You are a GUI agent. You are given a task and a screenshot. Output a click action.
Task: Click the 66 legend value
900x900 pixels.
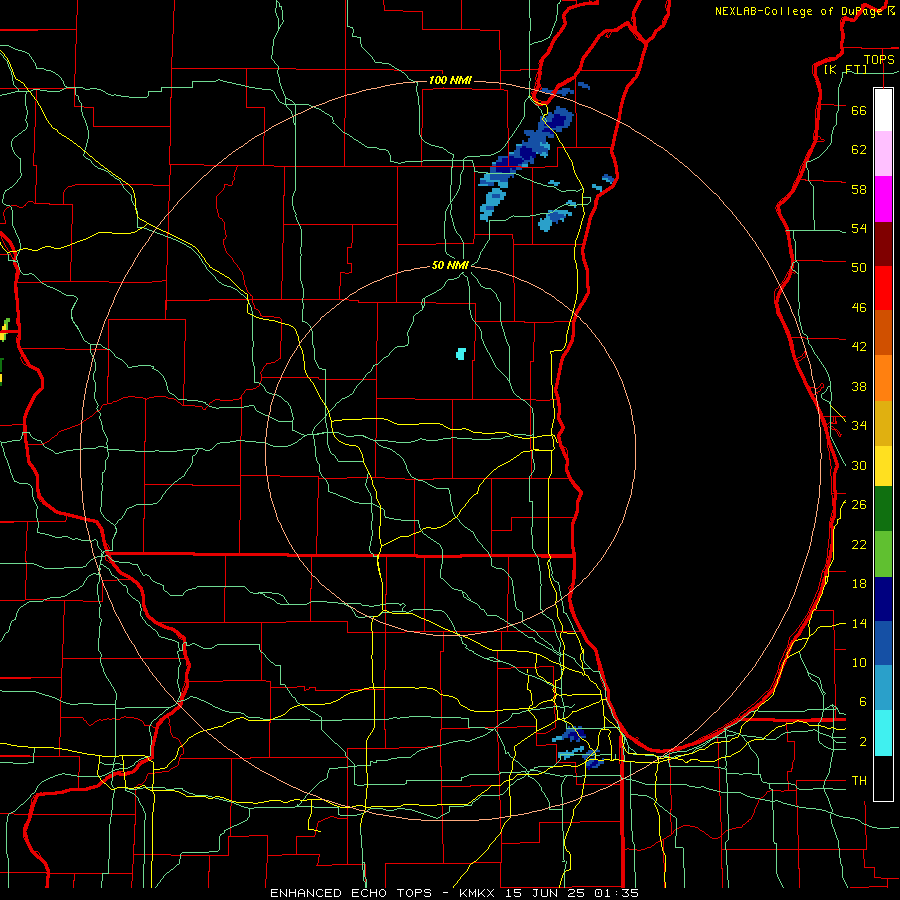(x=859, y=110)
